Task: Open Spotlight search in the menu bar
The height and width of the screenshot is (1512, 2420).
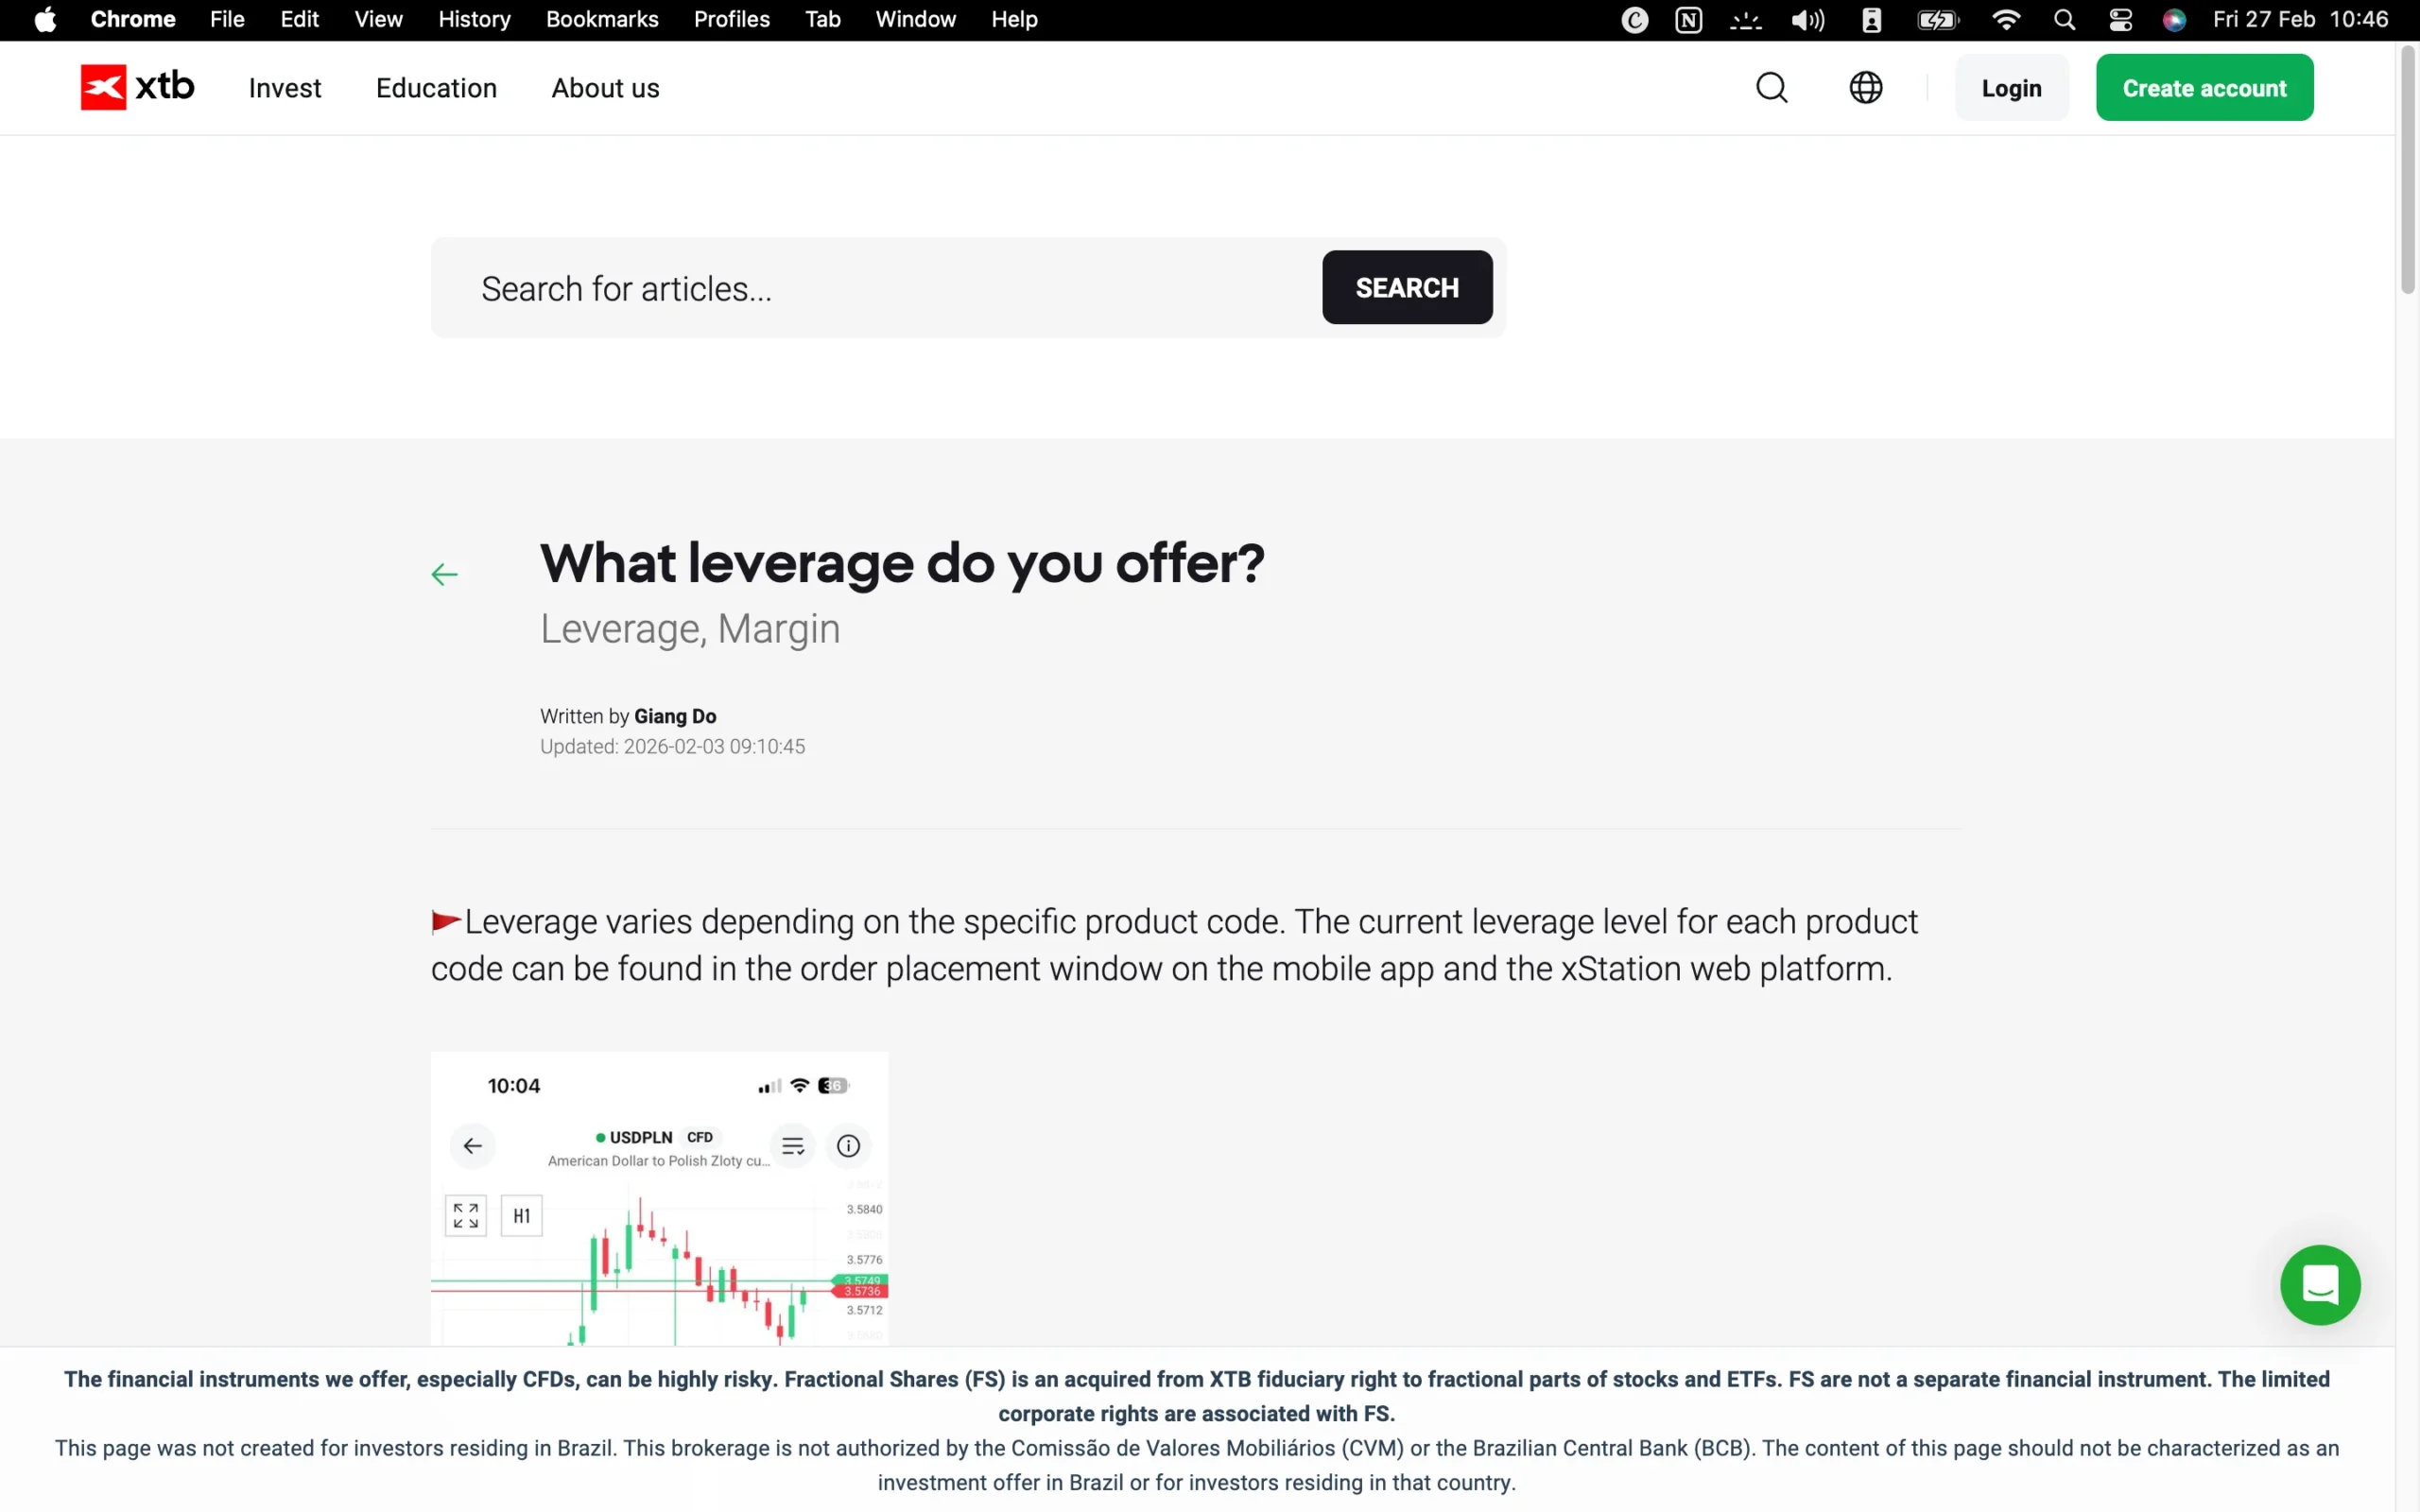Action: coord(2064,19)
